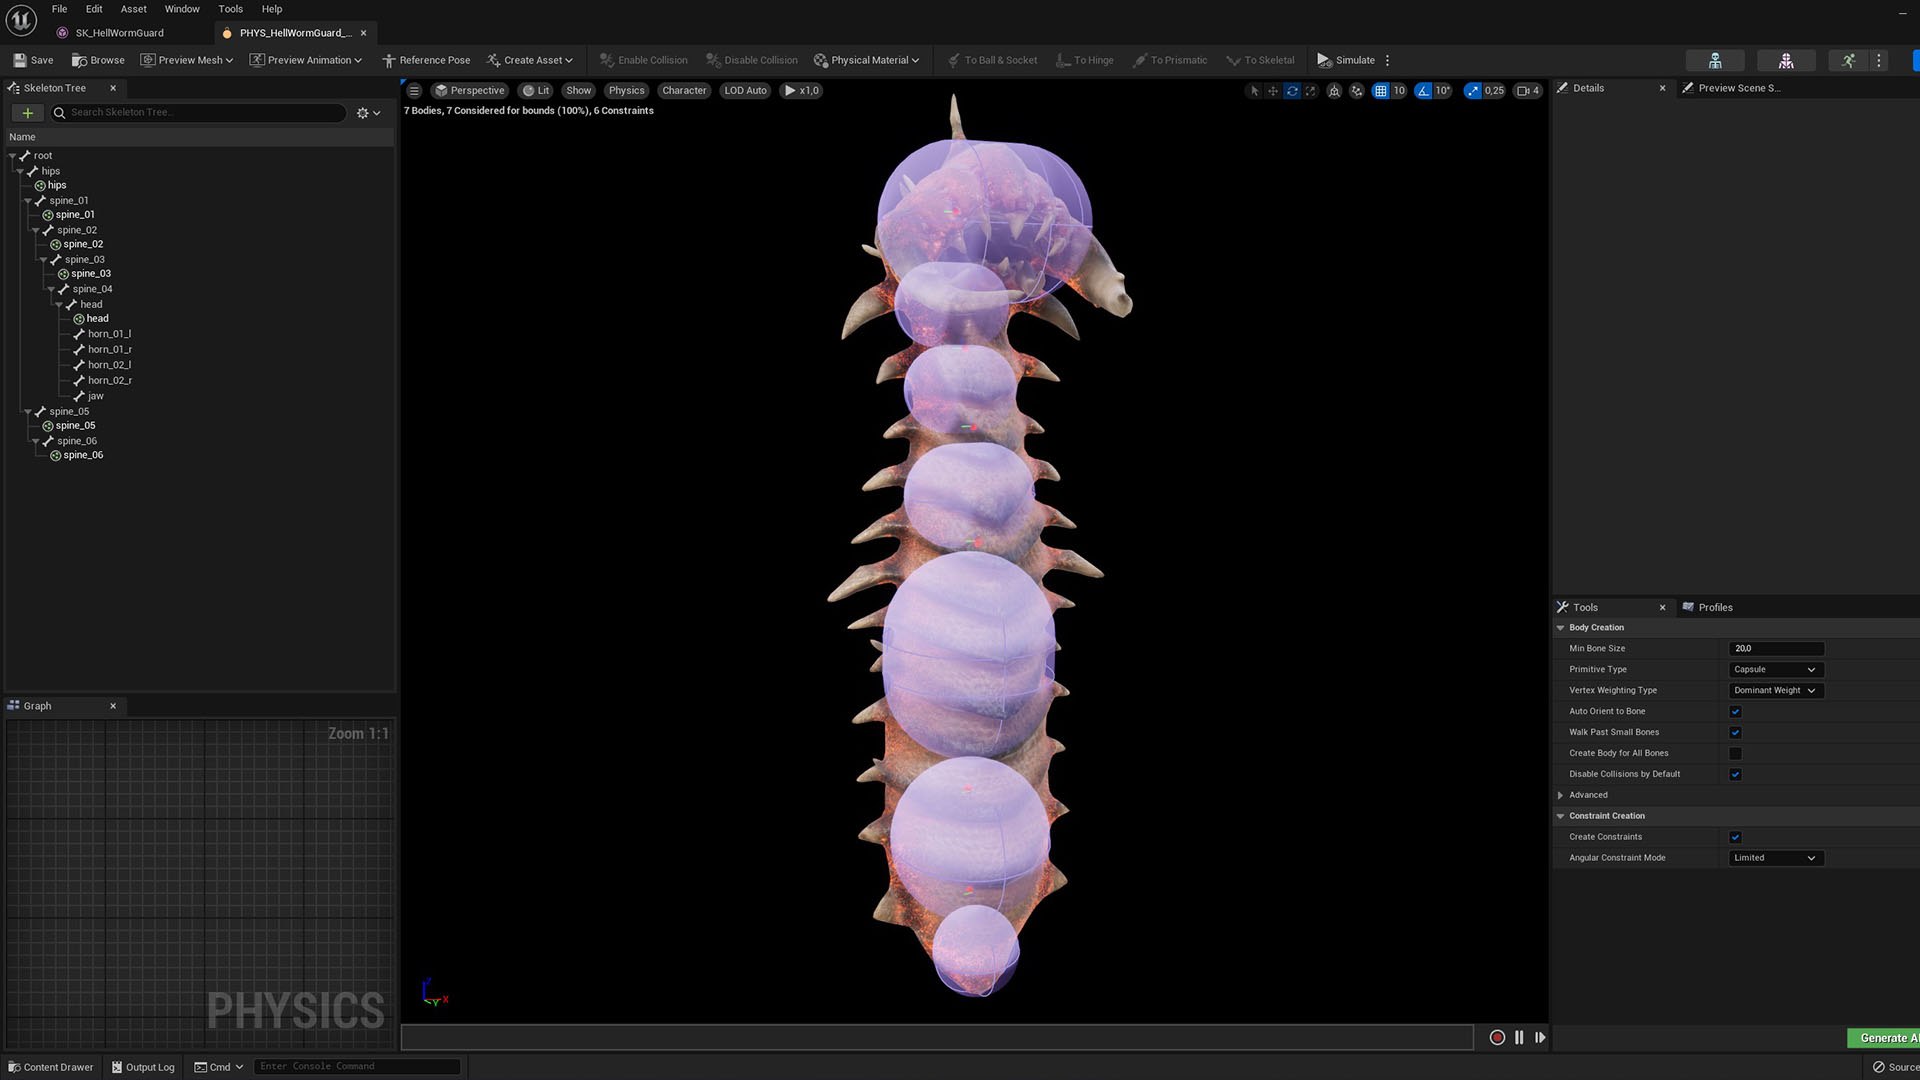Toggle rotation angle snapping
Image resolution: width=1920 pixels, height=1080 pixels.
(1423, 90)
